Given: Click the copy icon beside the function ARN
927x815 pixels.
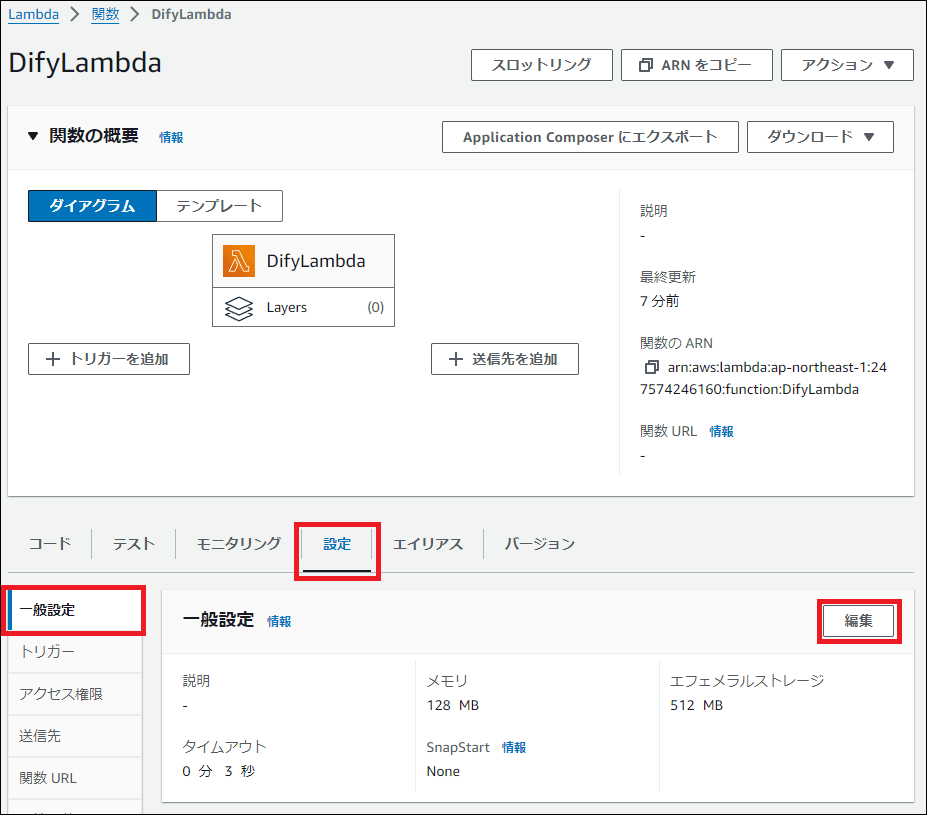Looking at the screenshot, I should coord(652,367).
